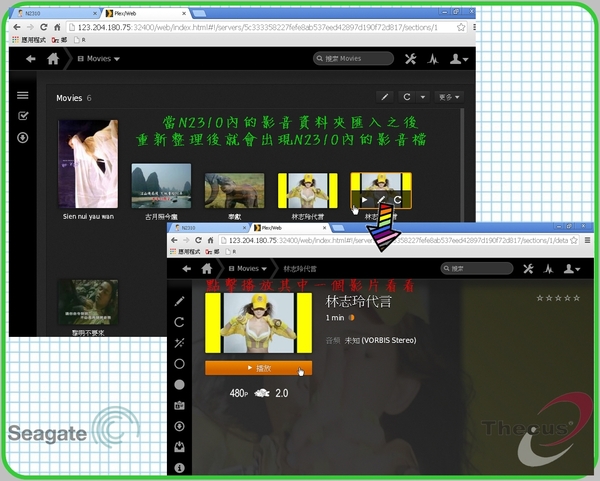Mark as unwatched with hollow circle icon

[x=179, y=364]
